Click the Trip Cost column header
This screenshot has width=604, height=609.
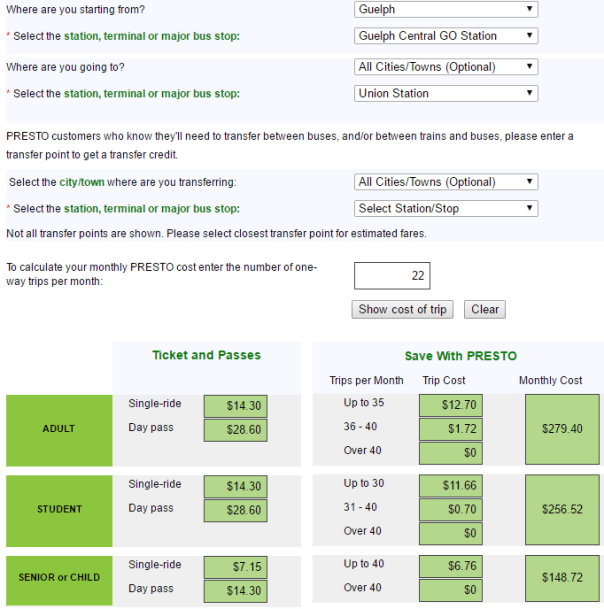pyautogui.click(x=444, y=381)
